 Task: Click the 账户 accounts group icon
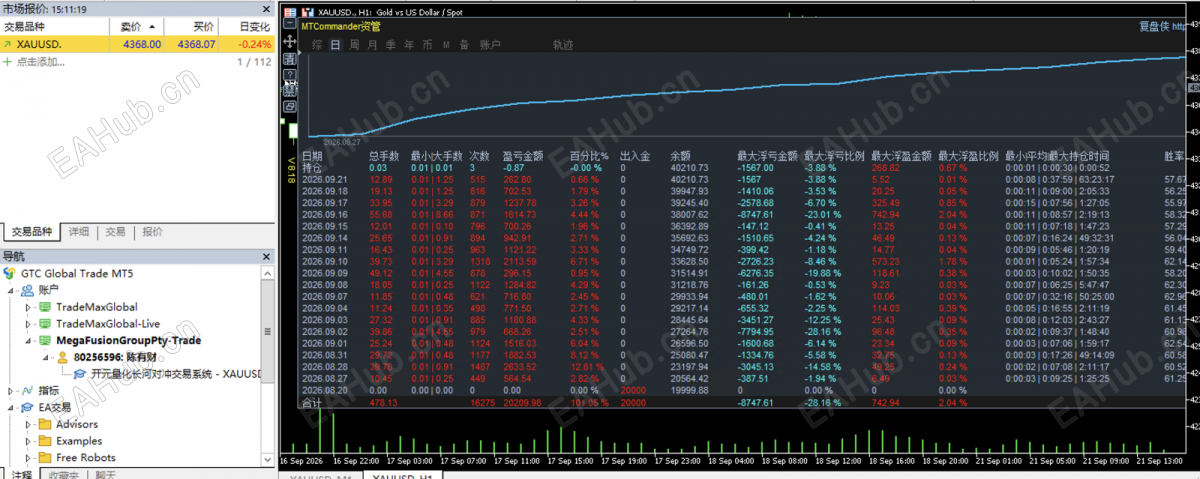27,290
